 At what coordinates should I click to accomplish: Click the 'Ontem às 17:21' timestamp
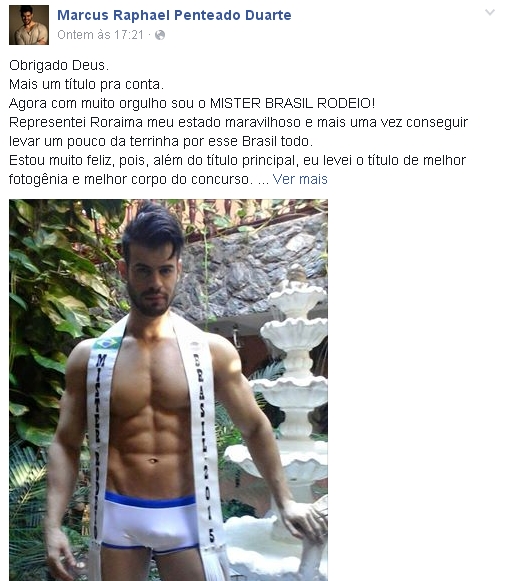pyautogui.click(x=100, y=35)
